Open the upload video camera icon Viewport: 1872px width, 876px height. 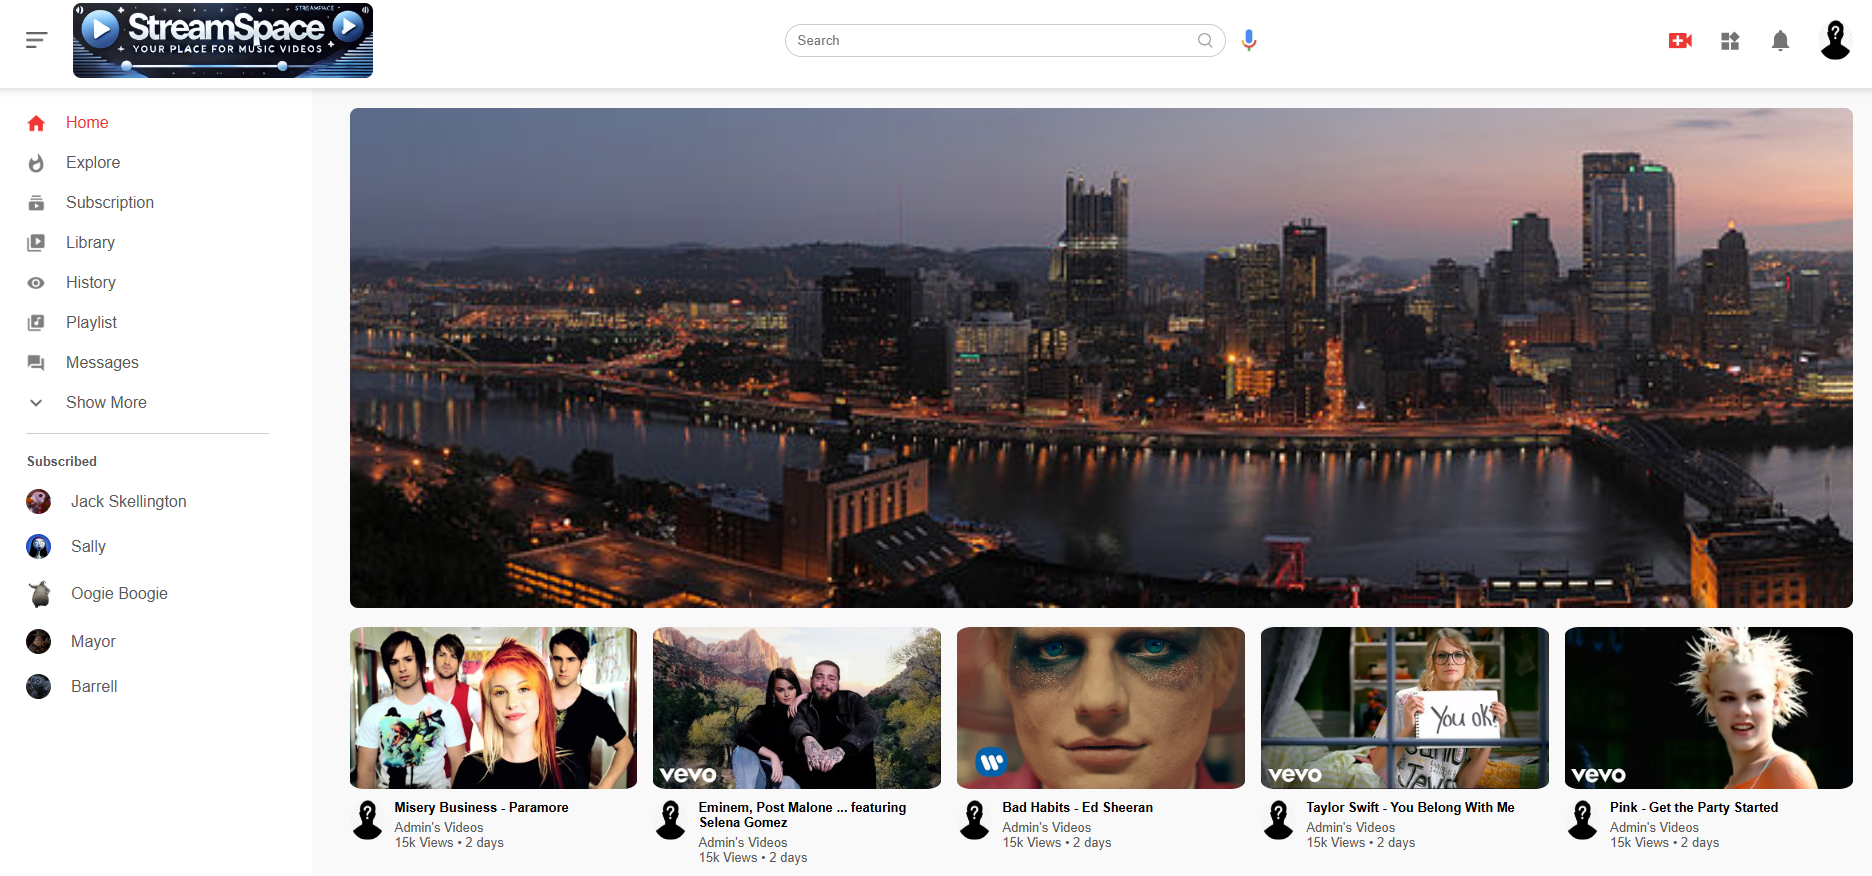[x=1680, y=41]
